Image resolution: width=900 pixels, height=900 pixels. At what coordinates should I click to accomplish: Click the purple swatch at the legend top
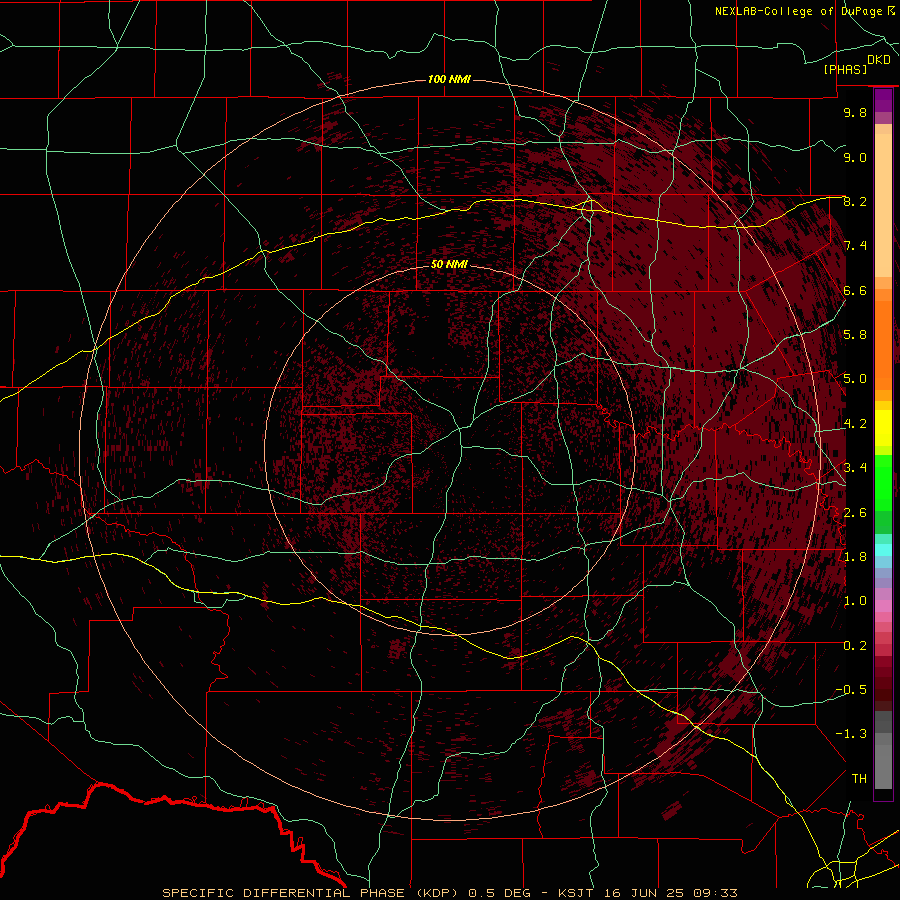[883, 100]
